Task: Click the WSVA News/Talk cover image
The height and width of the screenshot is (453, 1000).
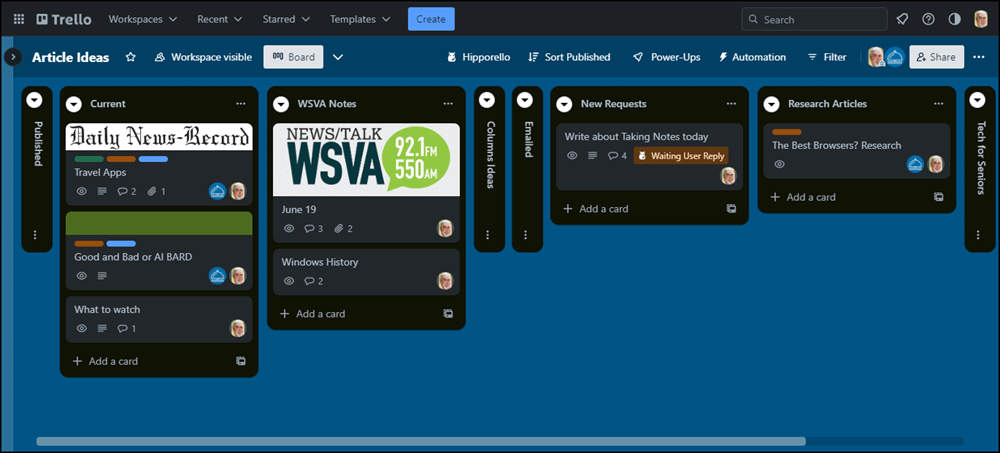Action: [x=367, y=160]
